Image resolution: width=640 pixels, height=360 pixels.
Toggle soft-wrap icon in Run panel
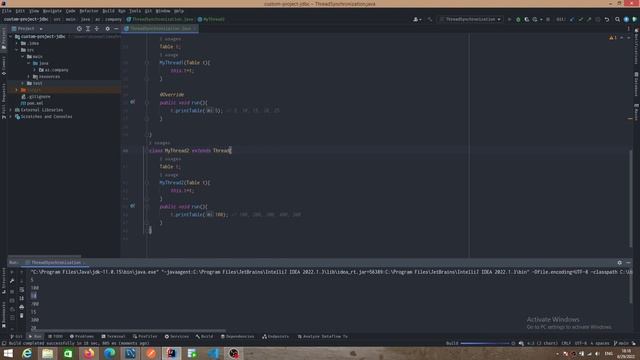pos(22,289)
